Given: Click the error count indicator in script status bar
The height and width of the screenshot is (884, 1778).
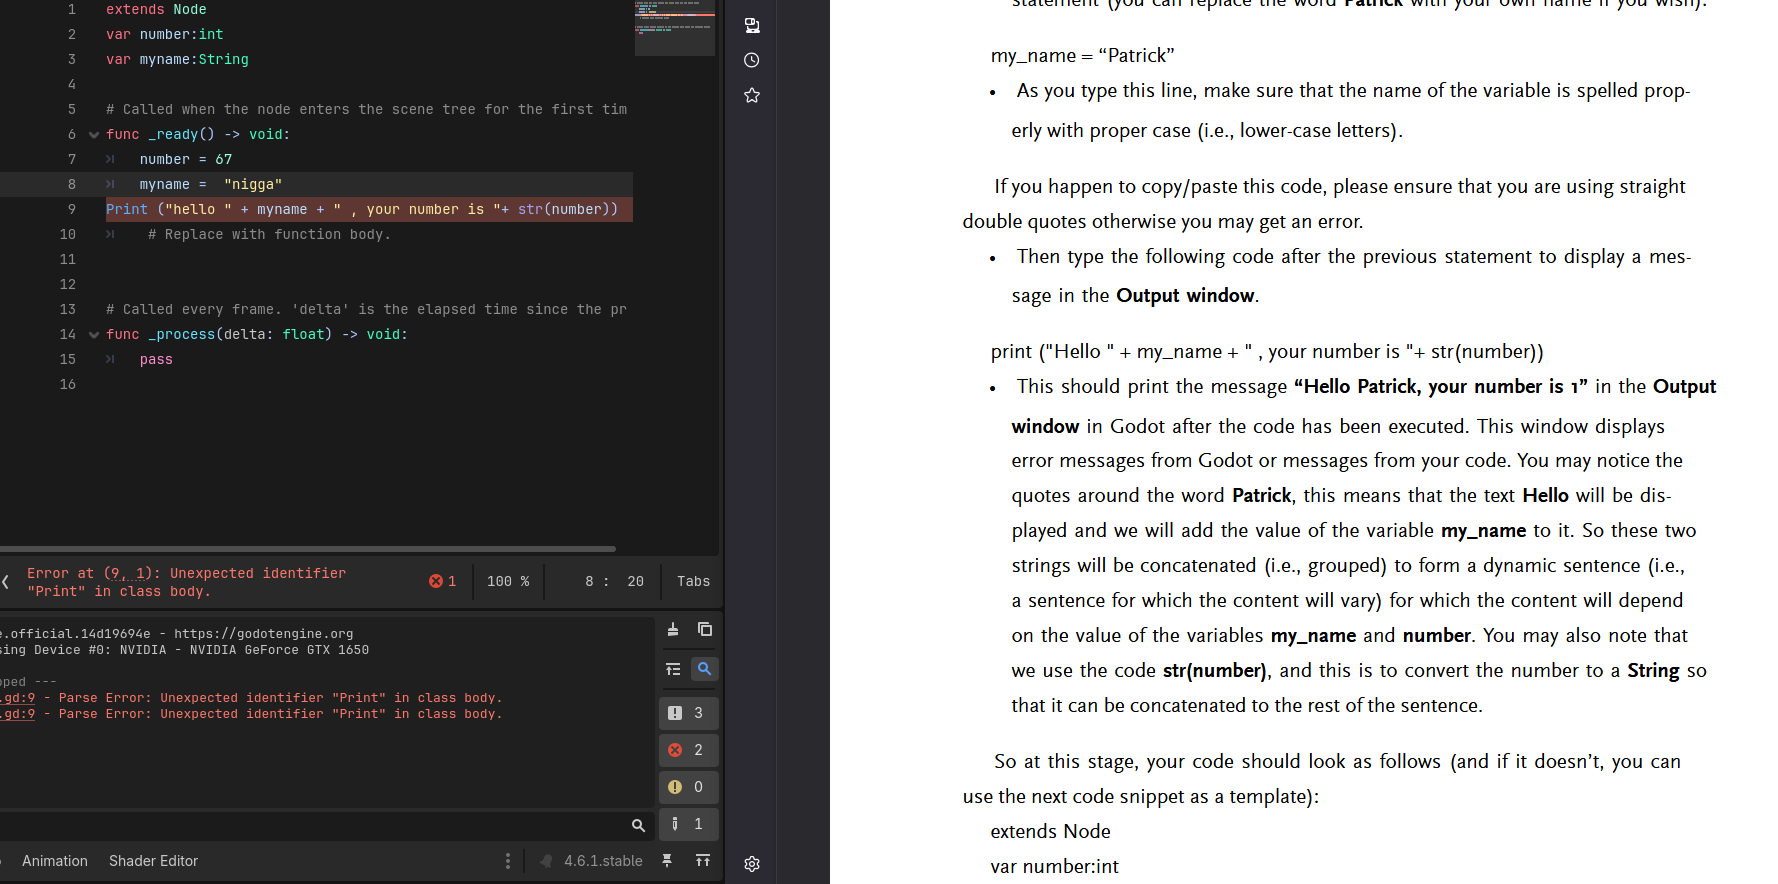Looking at the screenshot, I should [442, 582].
